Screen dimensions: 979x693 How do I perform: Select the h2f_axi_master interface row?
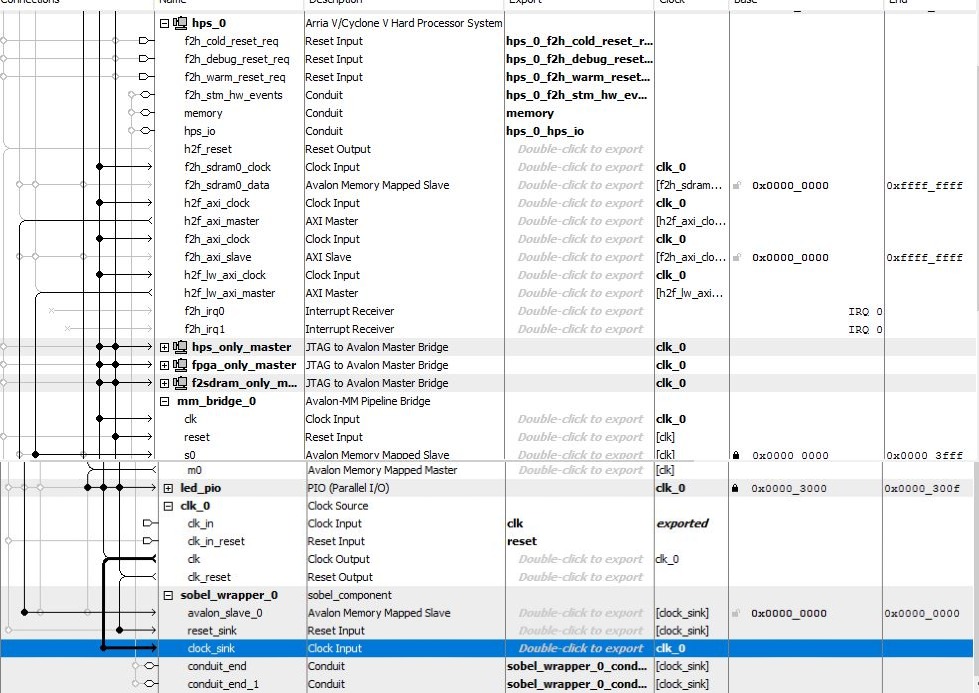(x=221, y=221)
